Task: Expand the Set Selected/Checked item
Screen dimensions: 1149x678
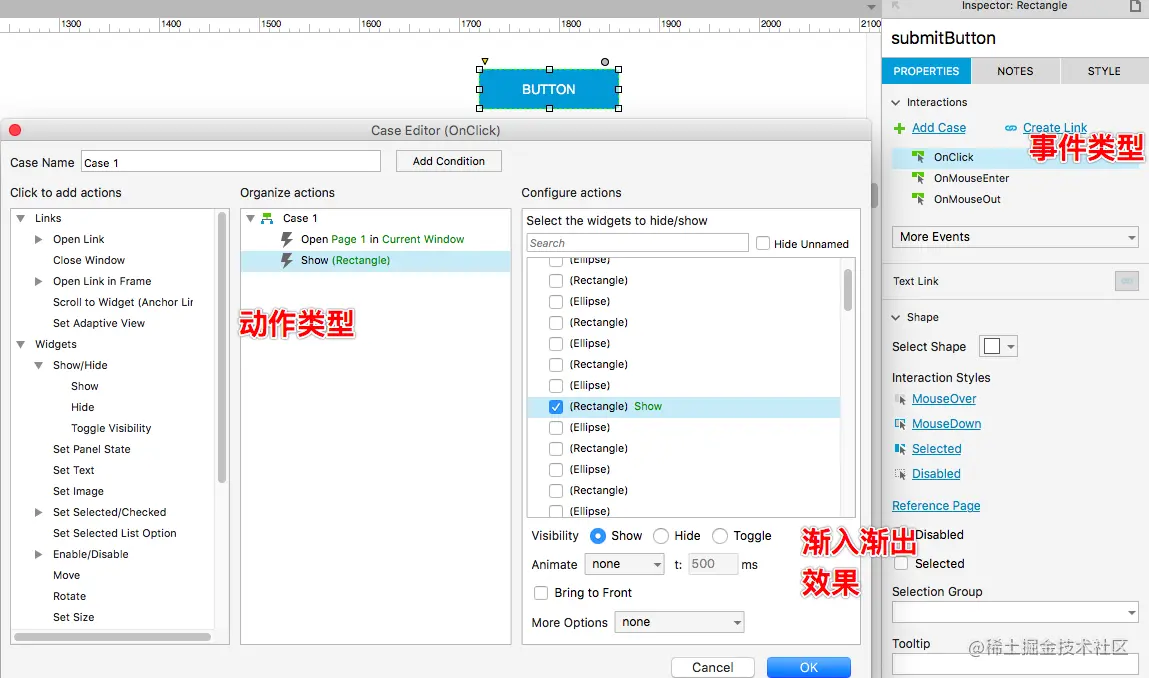Action: tap(38, 512)
